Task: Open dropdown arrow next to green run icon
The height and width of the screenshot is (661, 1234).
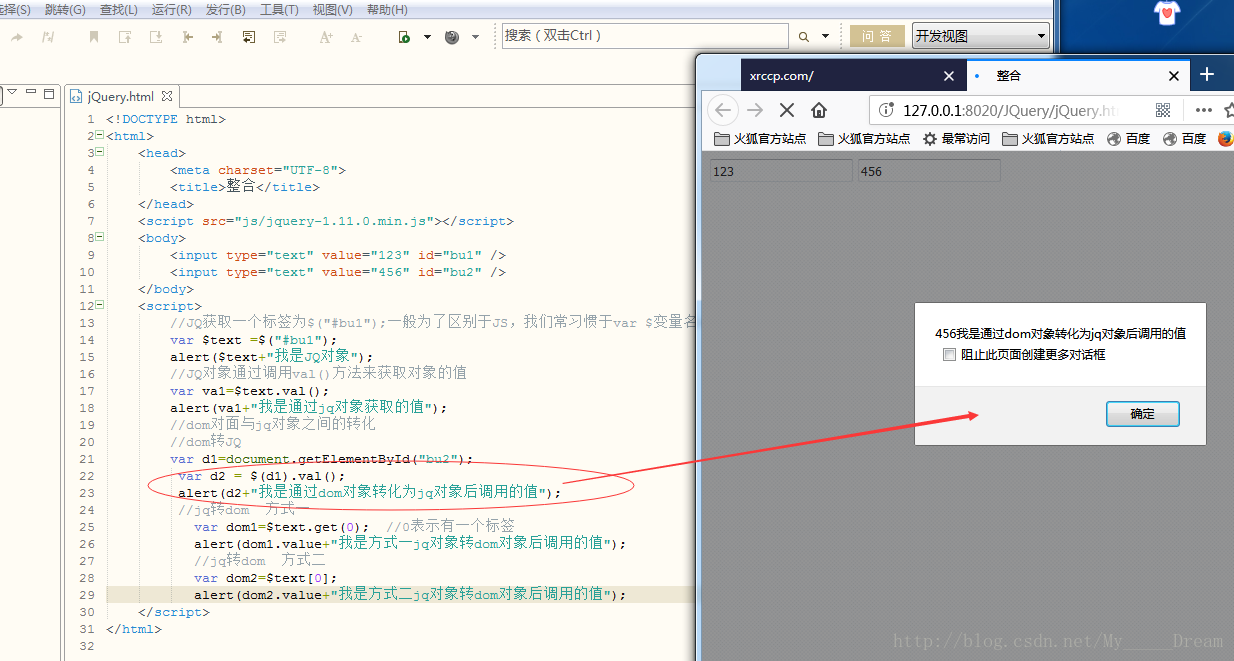Action: (427, 37)
